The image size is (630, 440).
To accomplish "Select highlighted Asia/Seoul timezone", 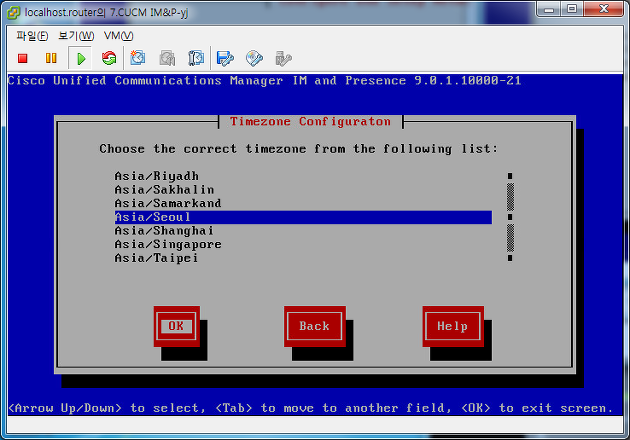I will 303,217.
